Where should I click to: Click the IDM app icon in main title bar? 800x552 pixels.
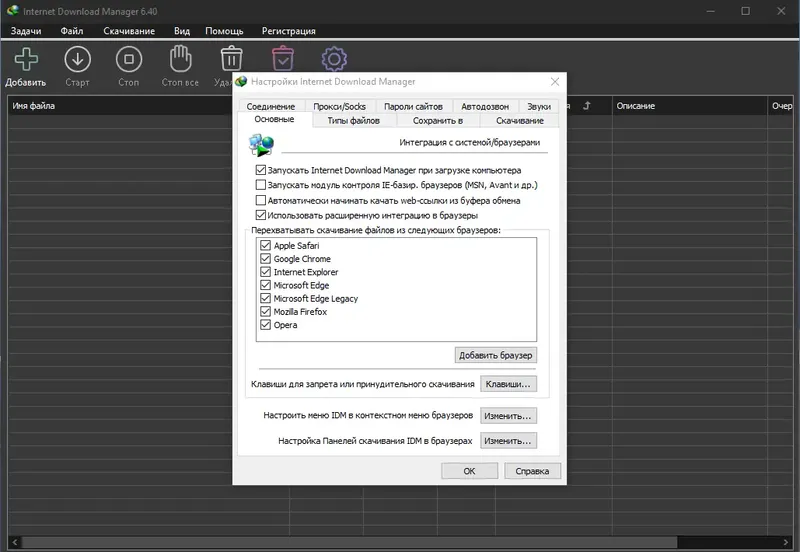(x=13, y=11)
